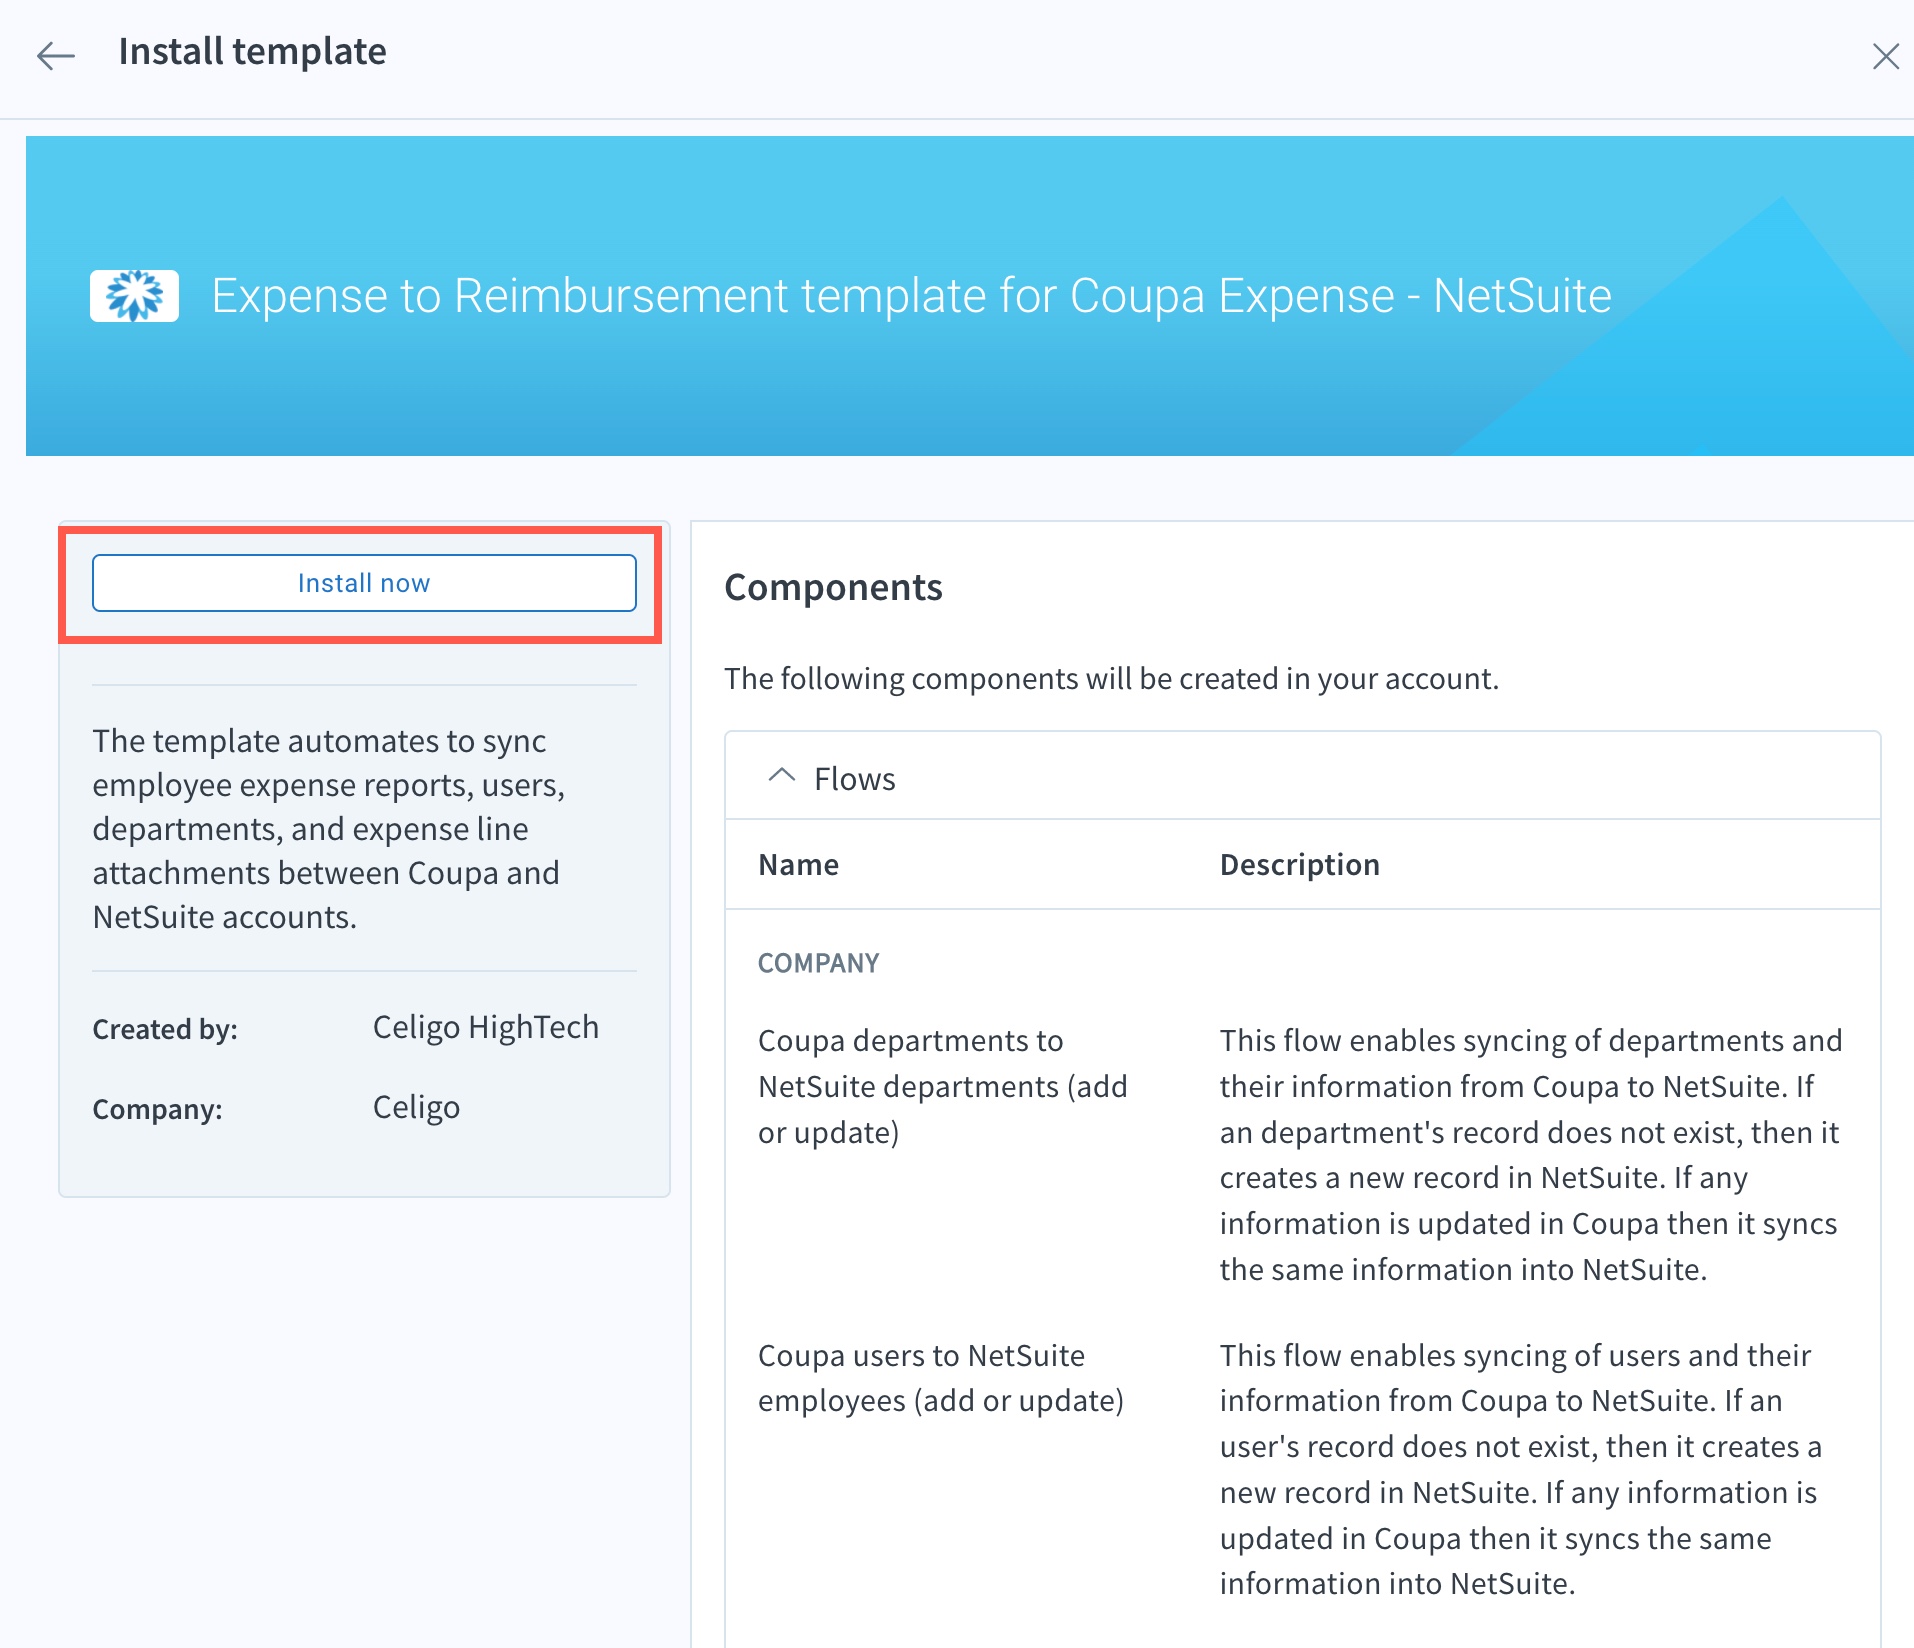Viewport: 1914px width, 1648px height.
Task: Click the Install now button
Action: (364, 583)
